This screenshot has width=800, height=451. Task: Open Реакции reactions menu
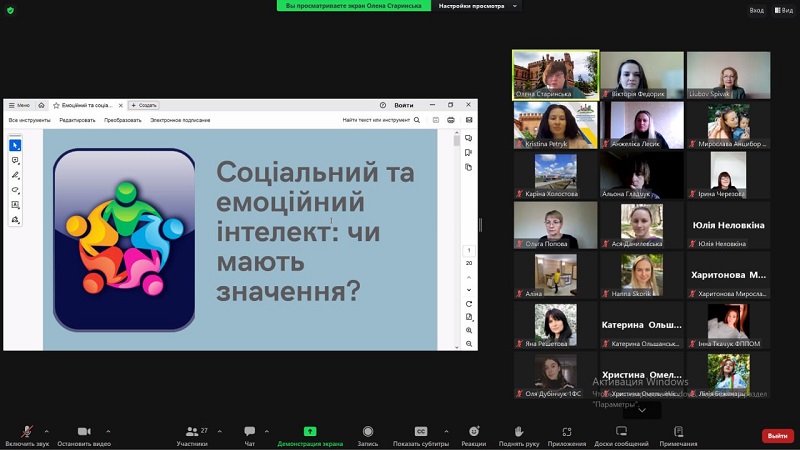473,433
